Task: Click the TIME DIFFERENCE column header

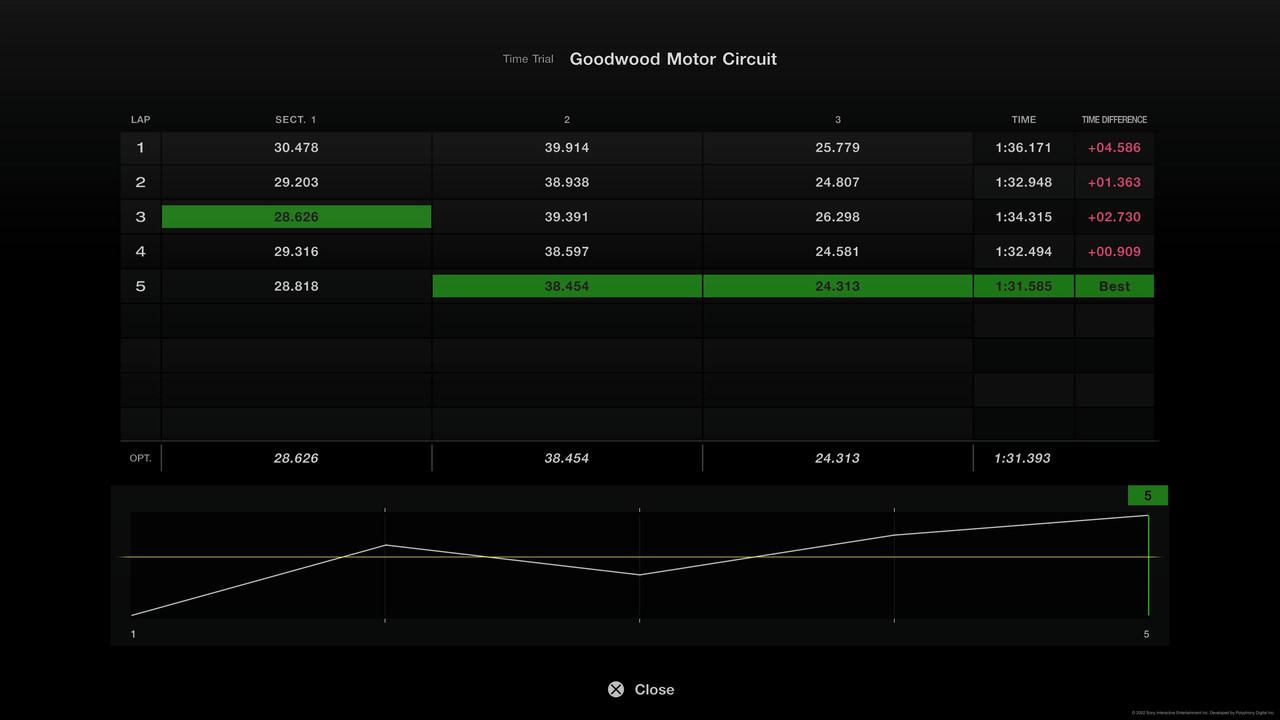Action: click(1114, 119)
